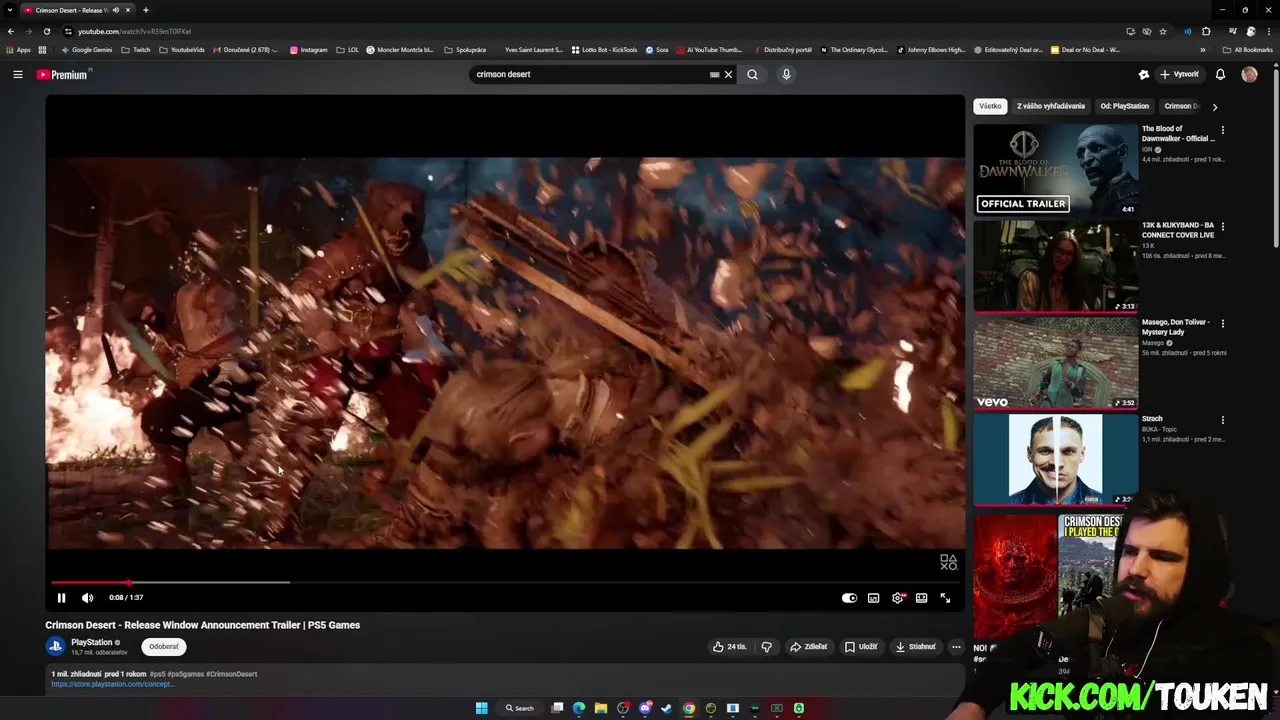Open Steam from the taskbar

point(667,708)
